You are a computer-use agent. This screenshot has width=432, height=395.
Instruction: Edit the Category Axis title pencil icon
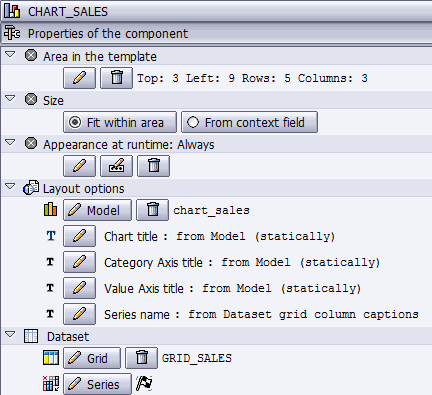79,262
